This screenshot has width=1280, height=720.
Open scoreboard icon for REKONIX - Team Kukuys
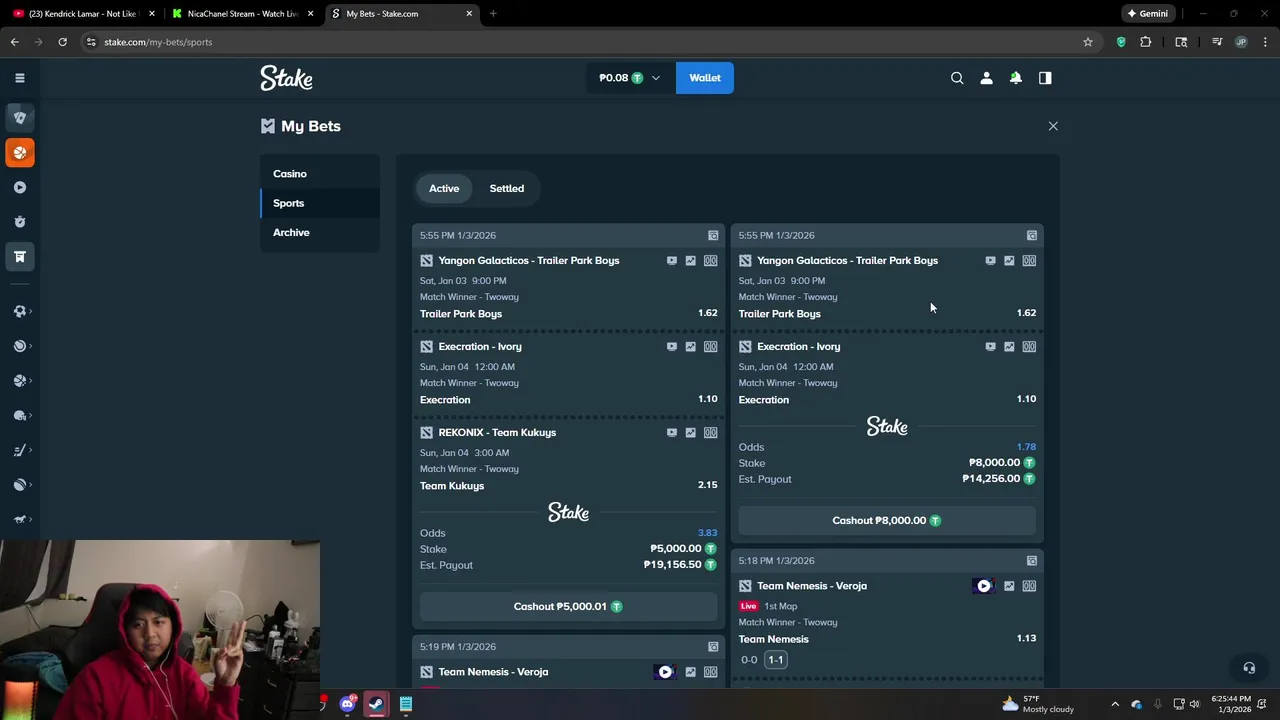710,433
